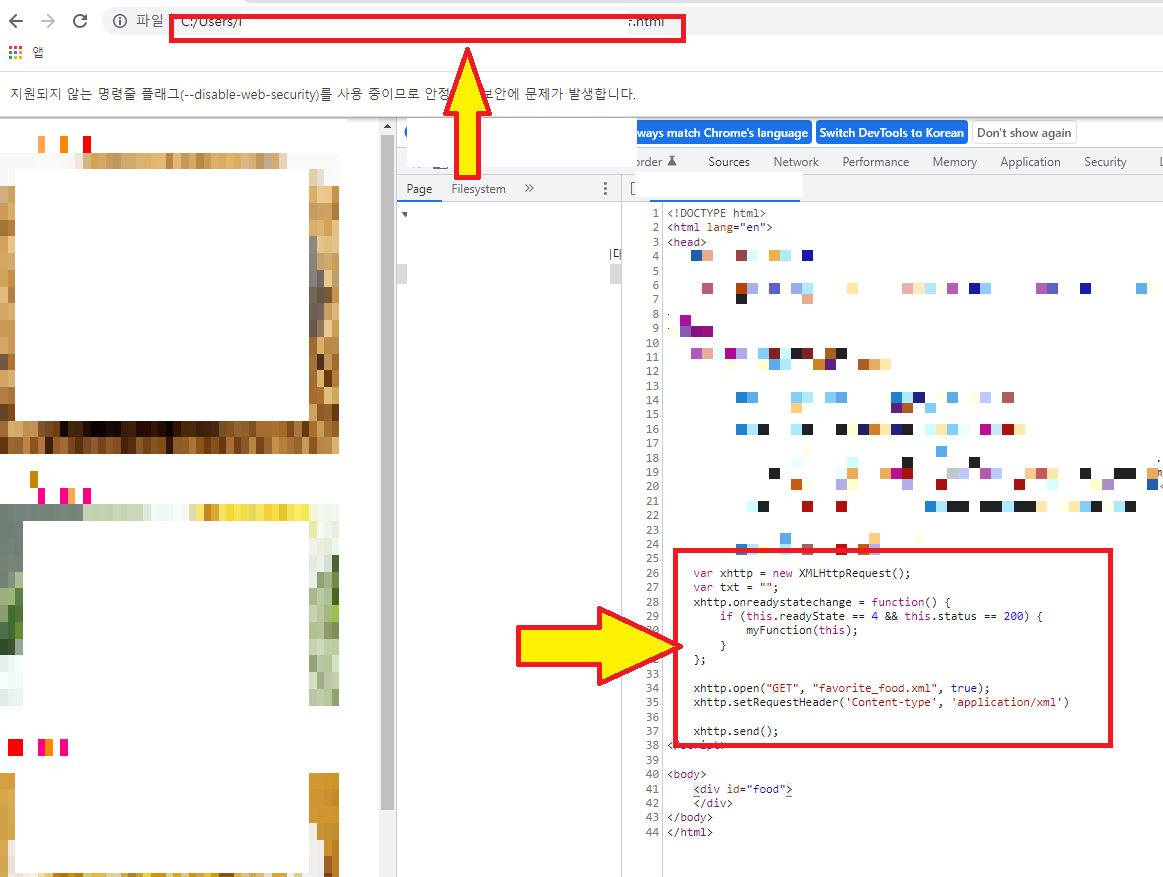Open the navigator three-dot menu
The height and width of the screenshot is (877, 1163).
pos(605,188)
